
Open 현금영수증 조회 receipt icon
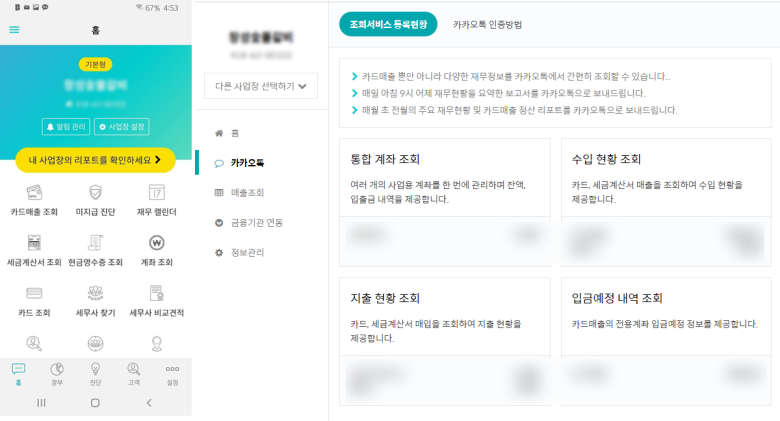95,243
